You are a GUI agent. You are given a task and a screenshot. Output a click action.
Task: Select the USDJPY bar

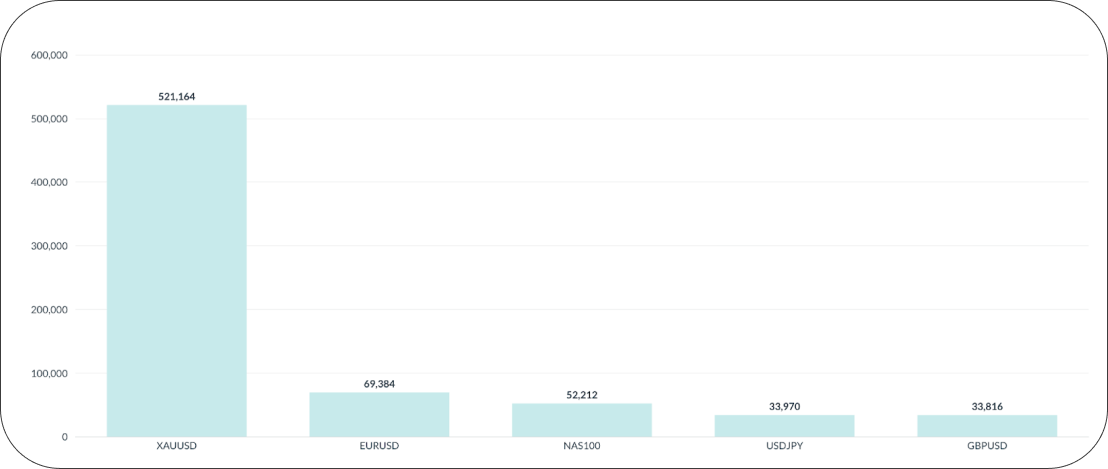(784, 426)
